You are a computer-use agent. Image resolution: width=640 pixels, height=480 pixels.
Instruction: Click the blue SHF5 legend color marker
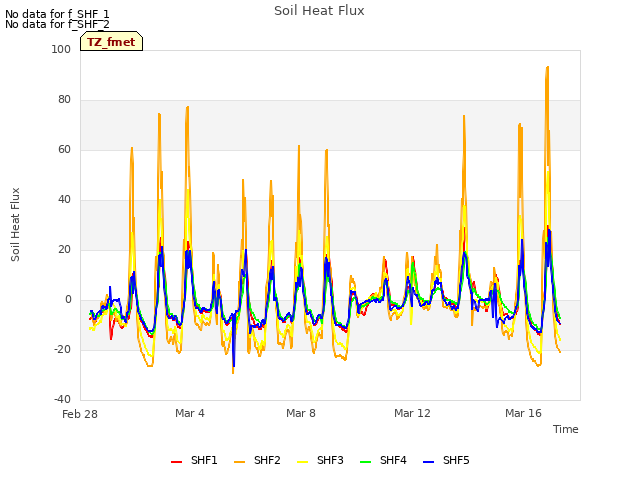tap(428, 462)
